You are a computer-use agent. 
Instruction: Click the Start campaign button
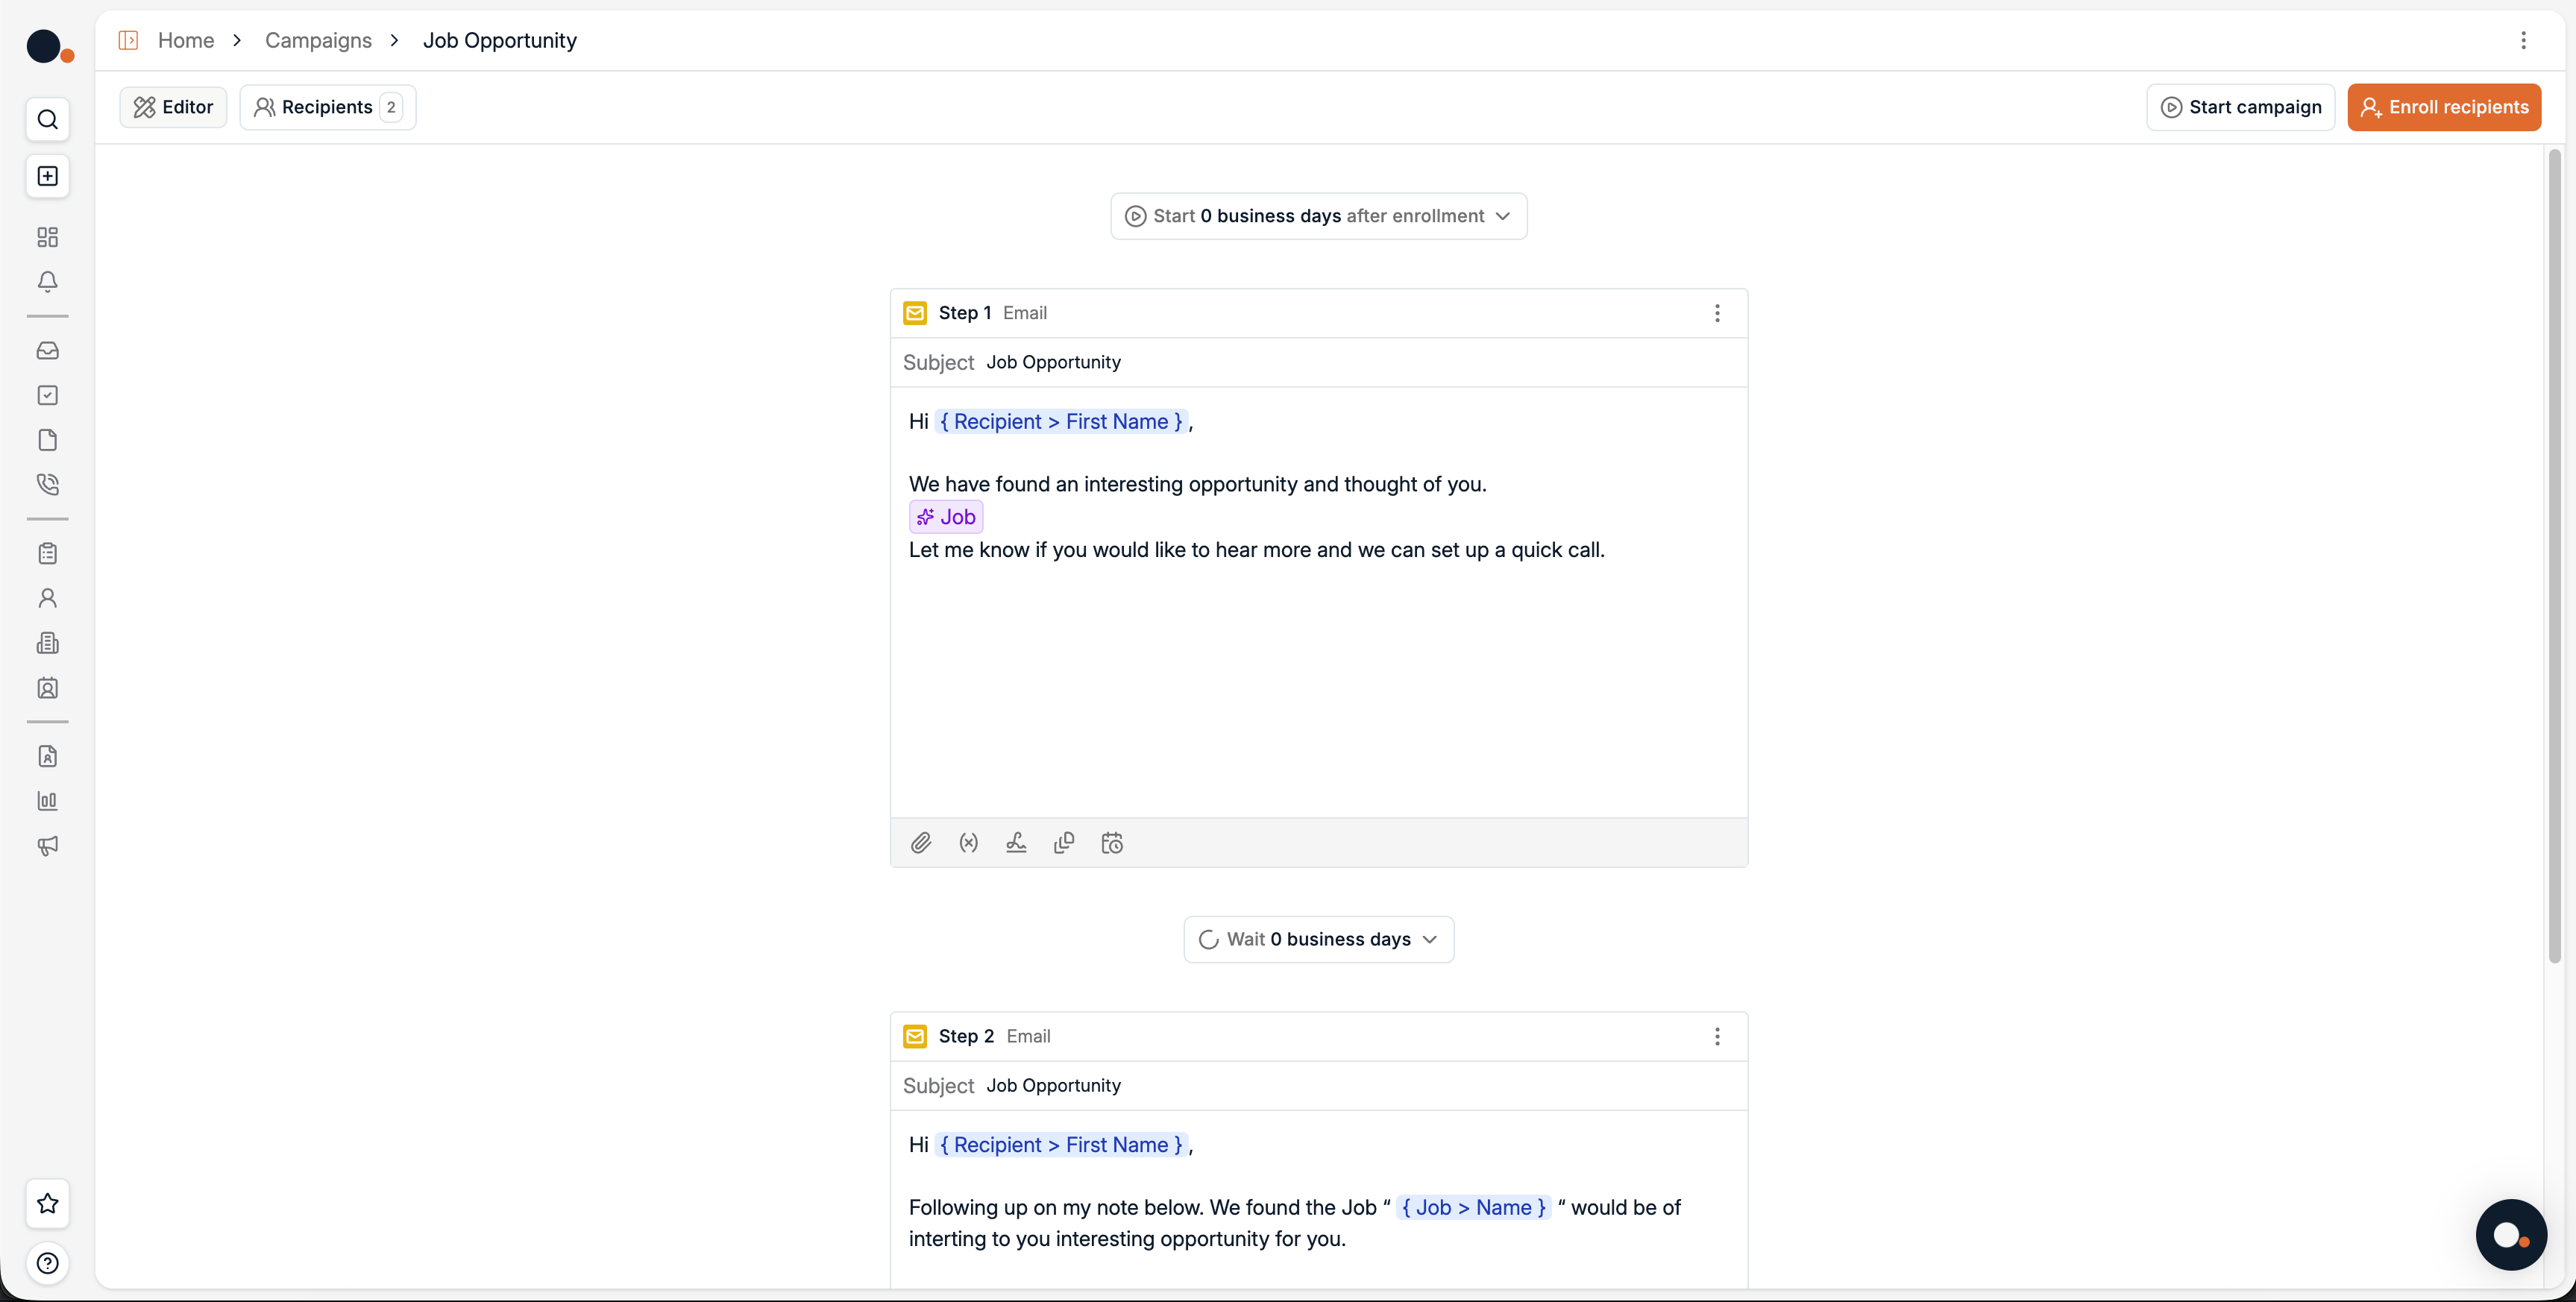pos(2240,107)
